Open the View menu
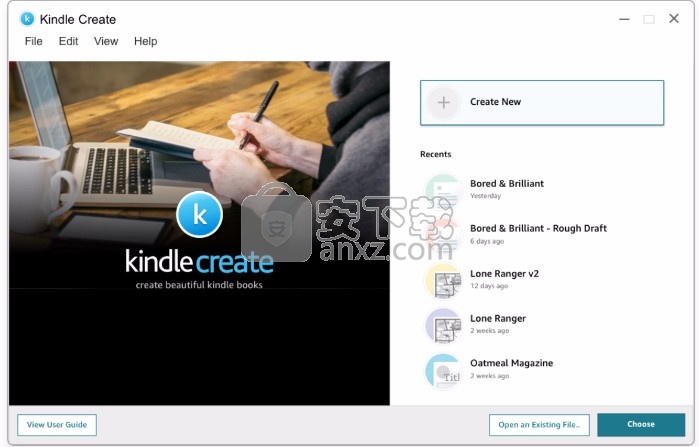The height and width of the screenshot is (447, 699). coord(106,41)
